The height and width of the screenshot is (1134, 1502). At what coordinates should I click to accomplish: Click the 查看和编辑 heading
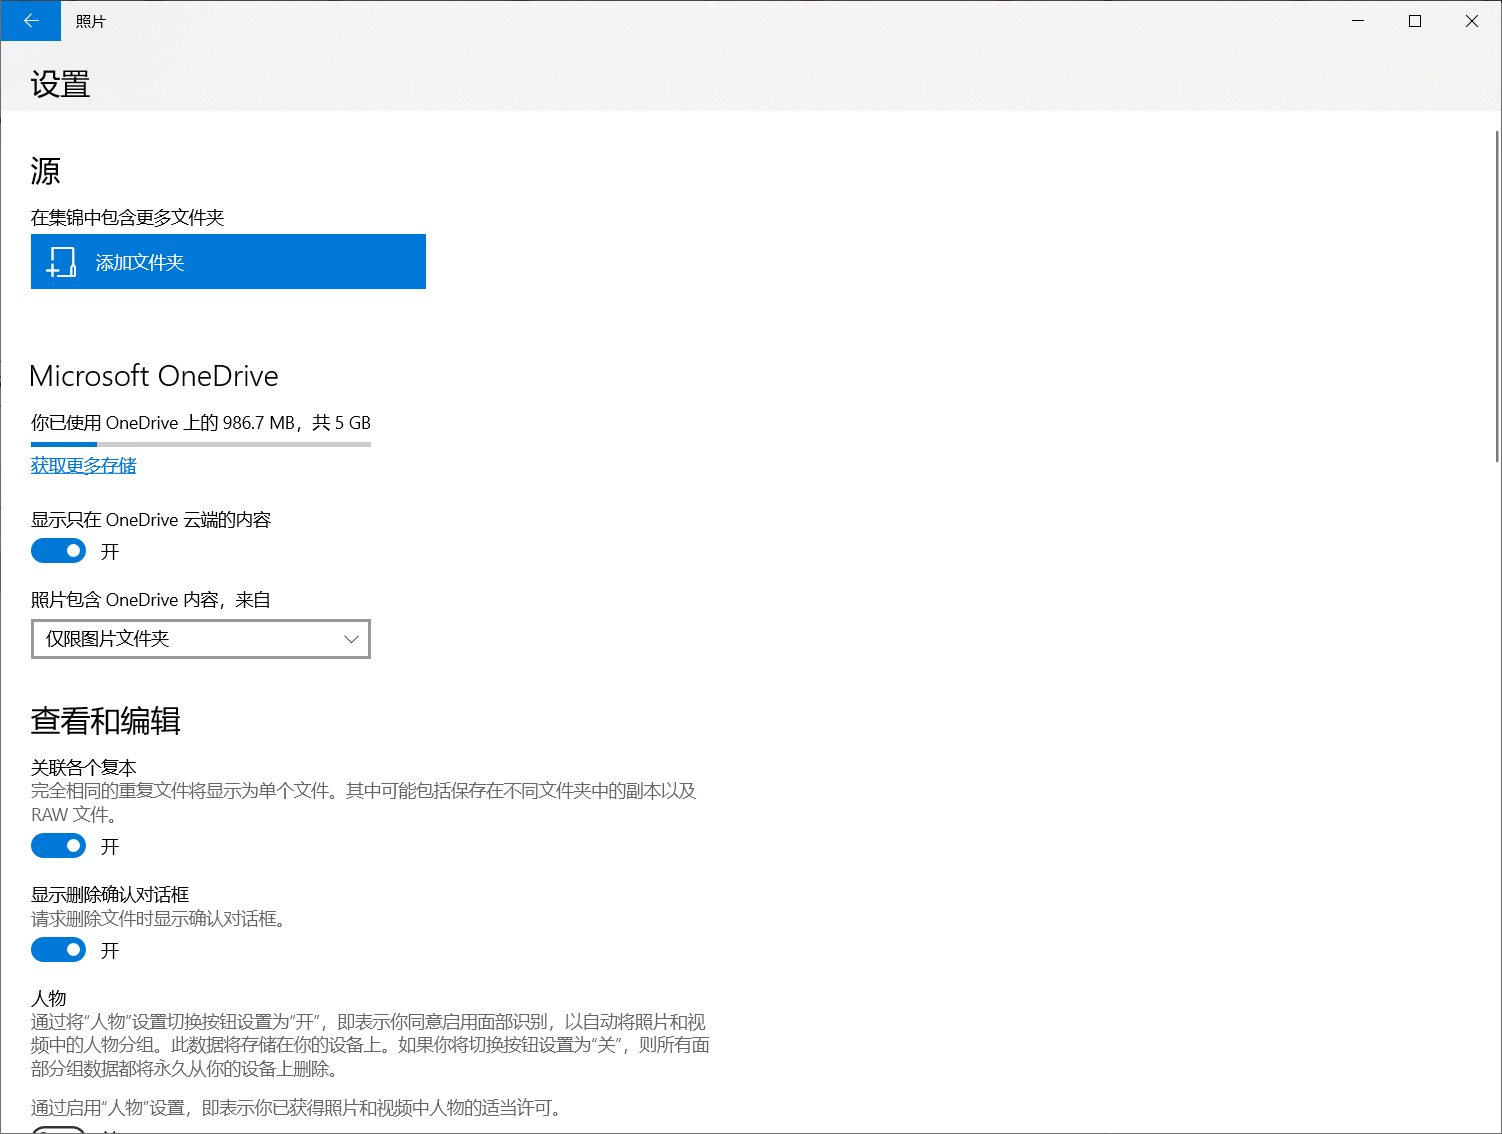pos(106,720)
